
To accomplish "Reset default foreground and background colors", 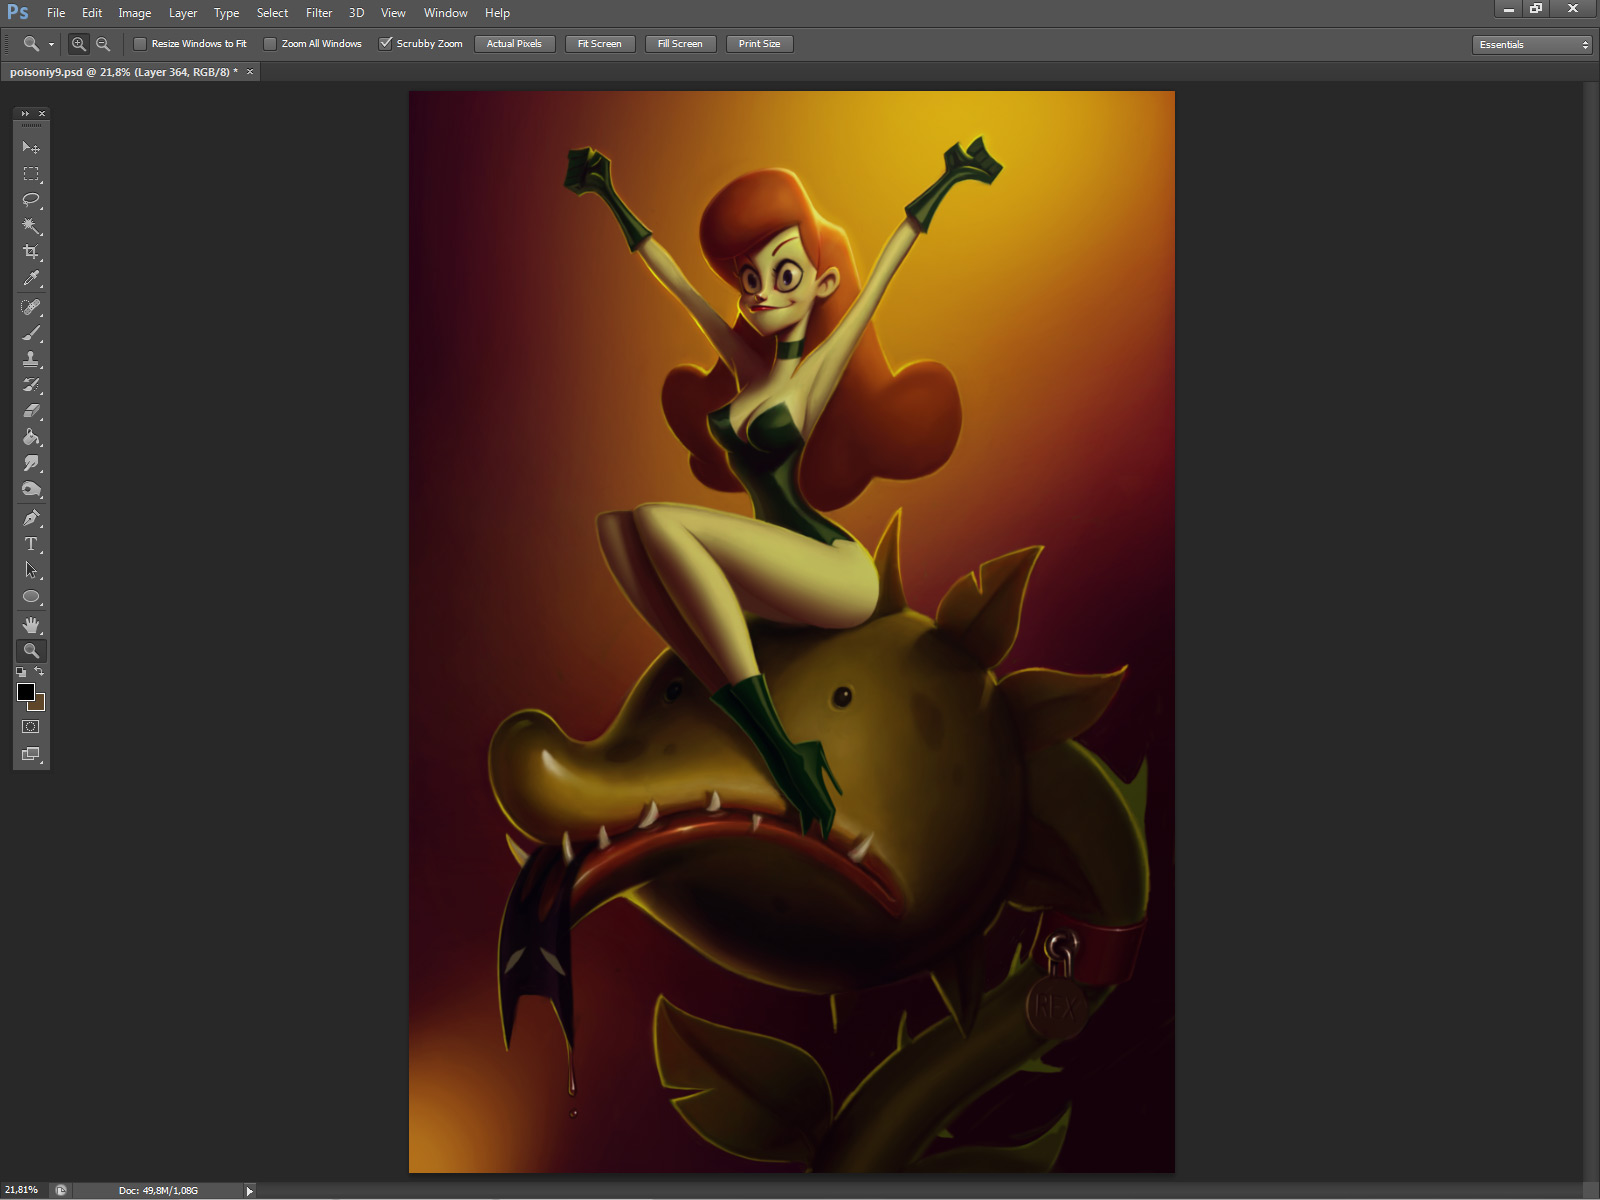I will (21, 672).
